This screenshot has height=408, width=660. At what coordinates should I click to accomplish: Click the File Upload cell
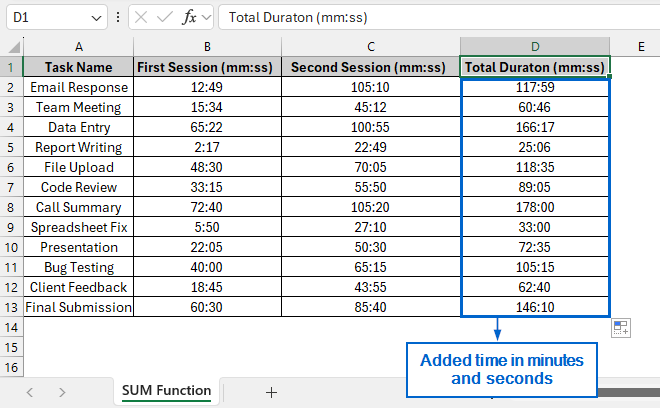point(79,167)
